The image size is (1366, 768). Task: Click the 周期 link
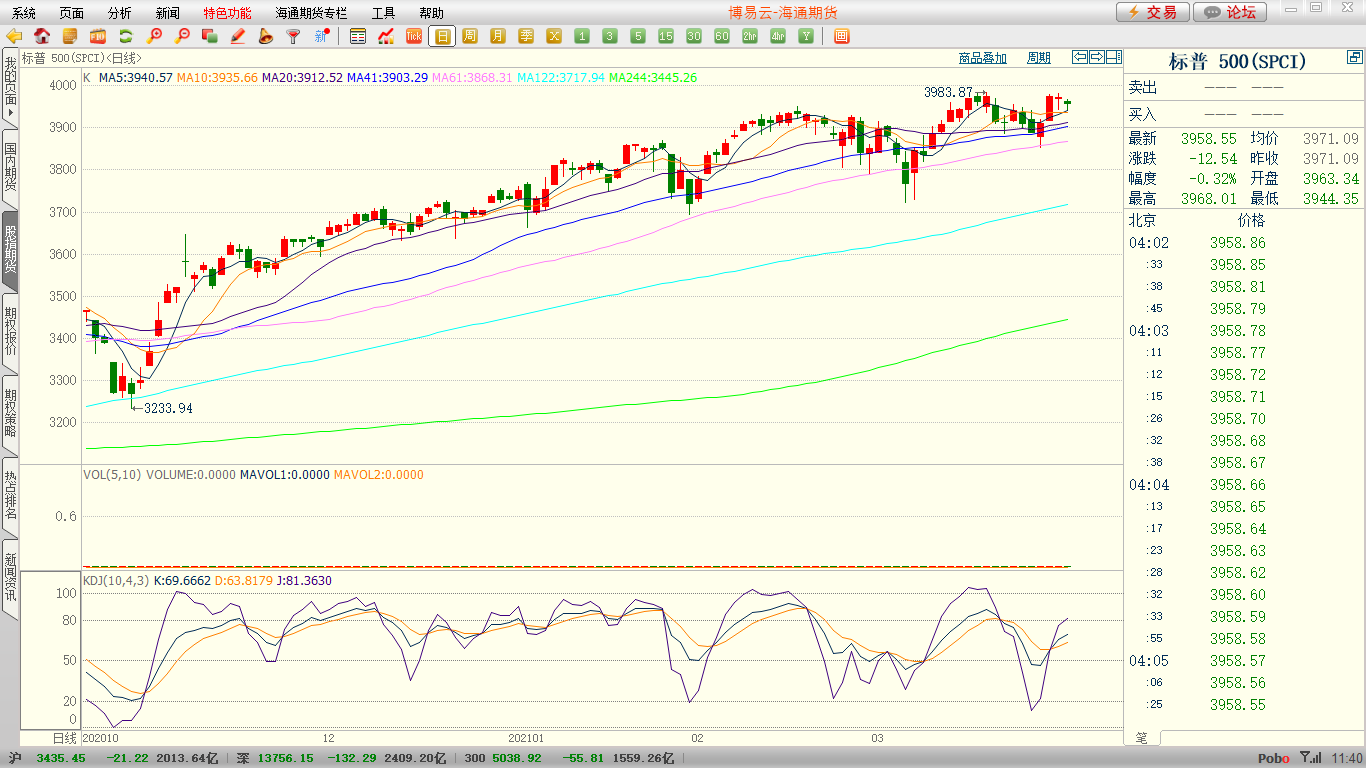pyautogui.click(x=1039, y=58)
